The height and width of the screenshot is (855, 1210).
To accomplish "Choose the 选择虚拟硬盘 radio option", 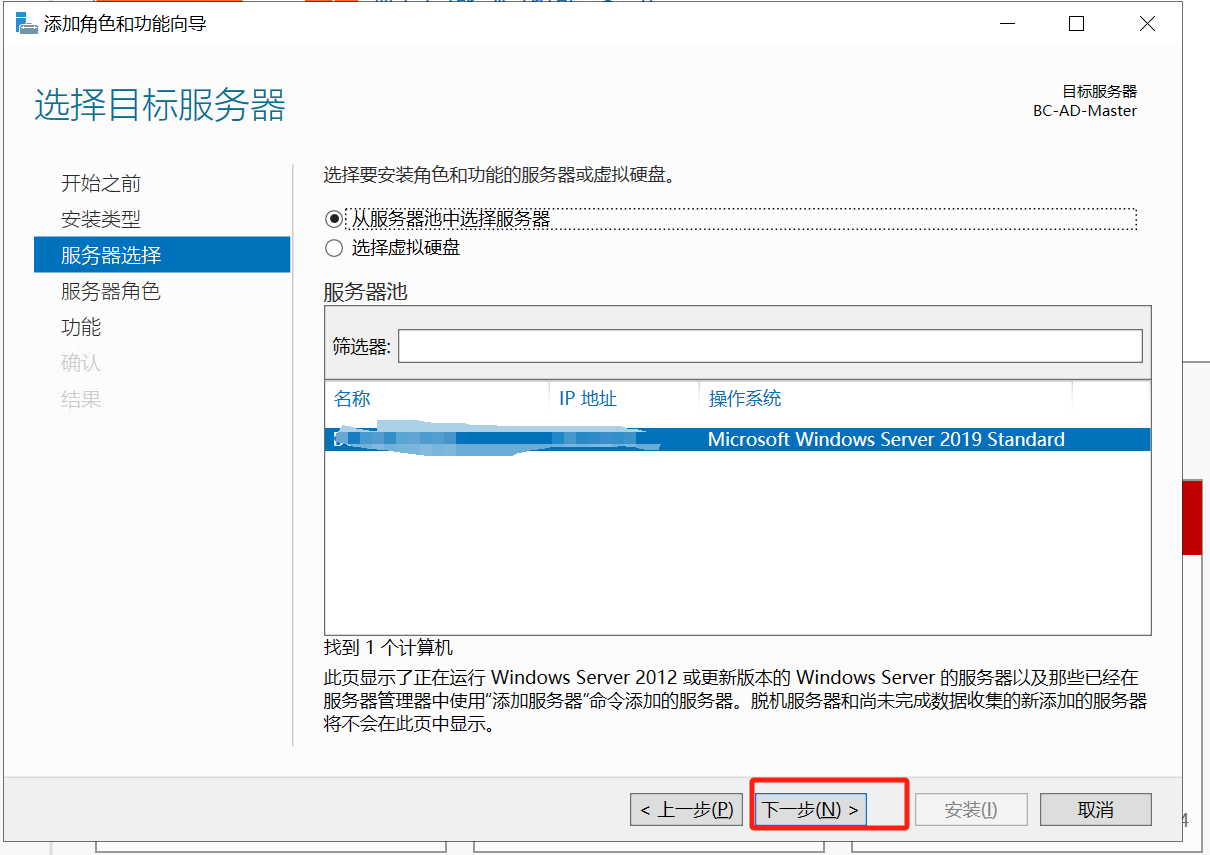I will coord(334,248).
